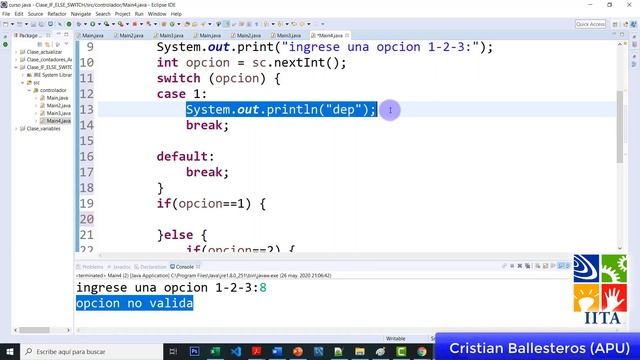The image size is (640, 360).
Task: Select the Console tab
Action: [184, 267]
